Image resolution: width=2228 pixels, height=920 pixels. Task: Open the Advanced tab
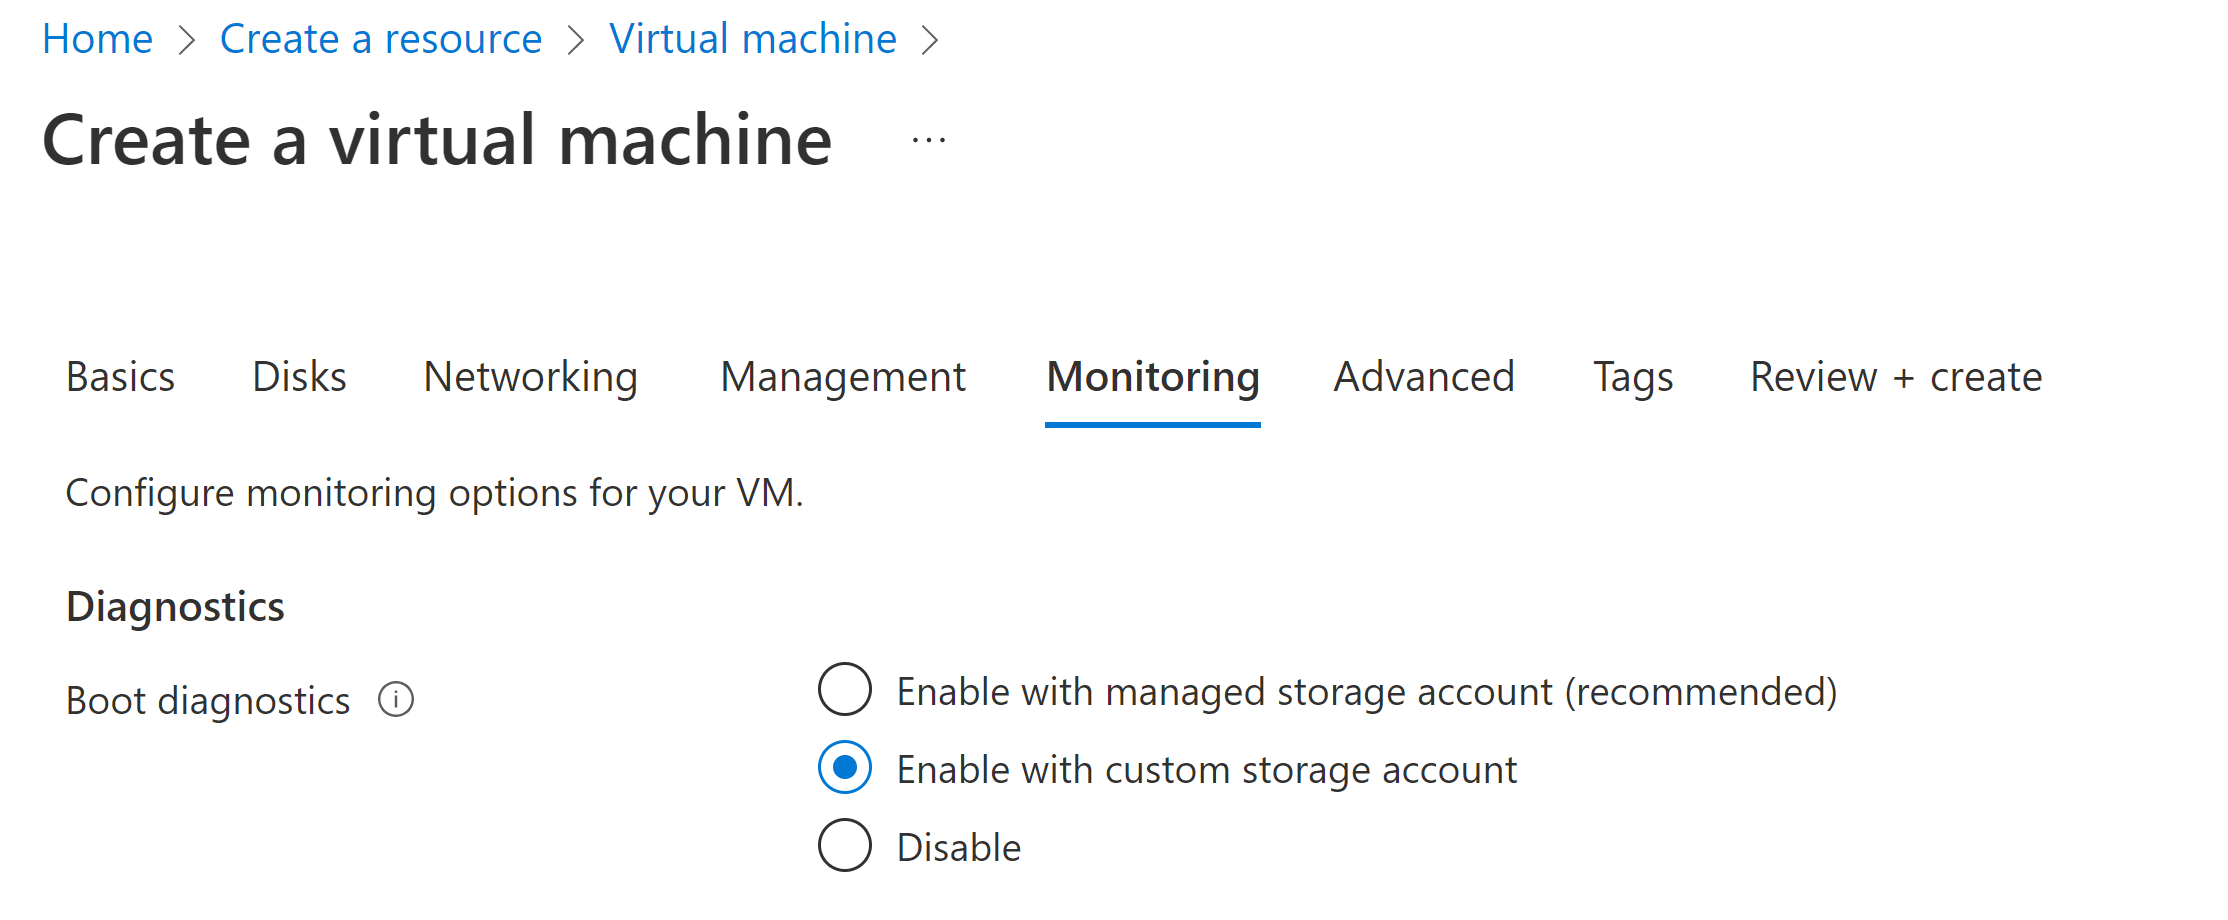point(1422,378)
